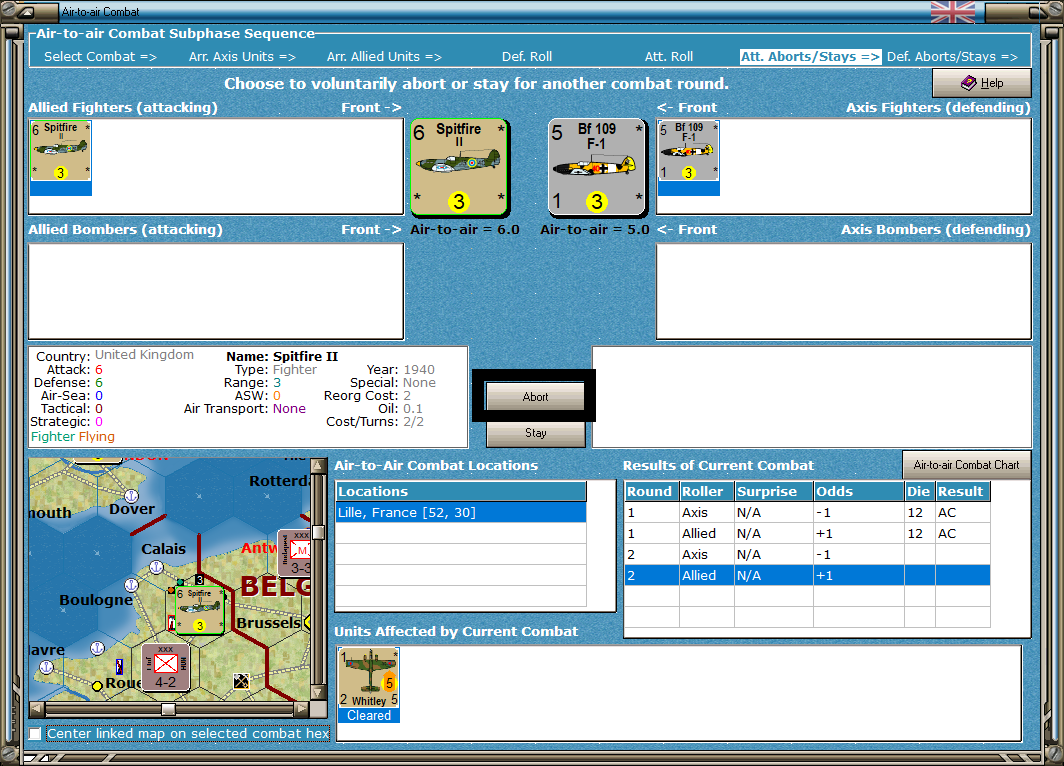Click the Allied Bombers empty list box
This screenshot has height=766, width=1064.
coord(216,291)
